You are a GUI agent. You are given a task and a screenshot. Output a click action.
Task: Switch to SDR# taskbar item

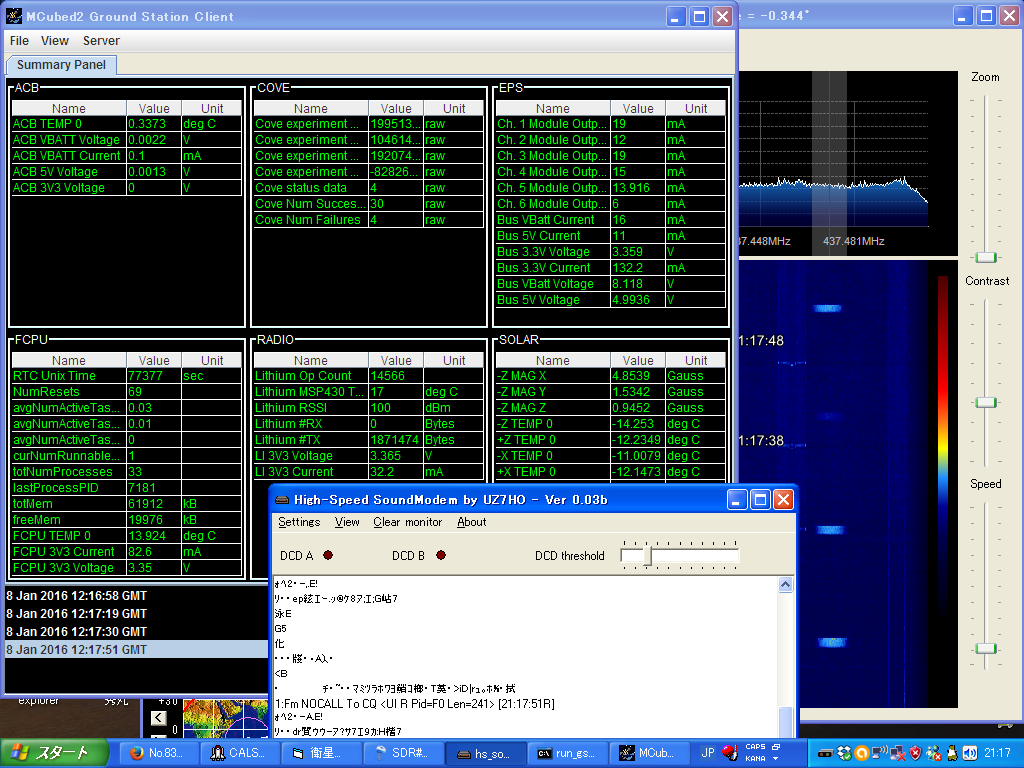pos(402,753)
